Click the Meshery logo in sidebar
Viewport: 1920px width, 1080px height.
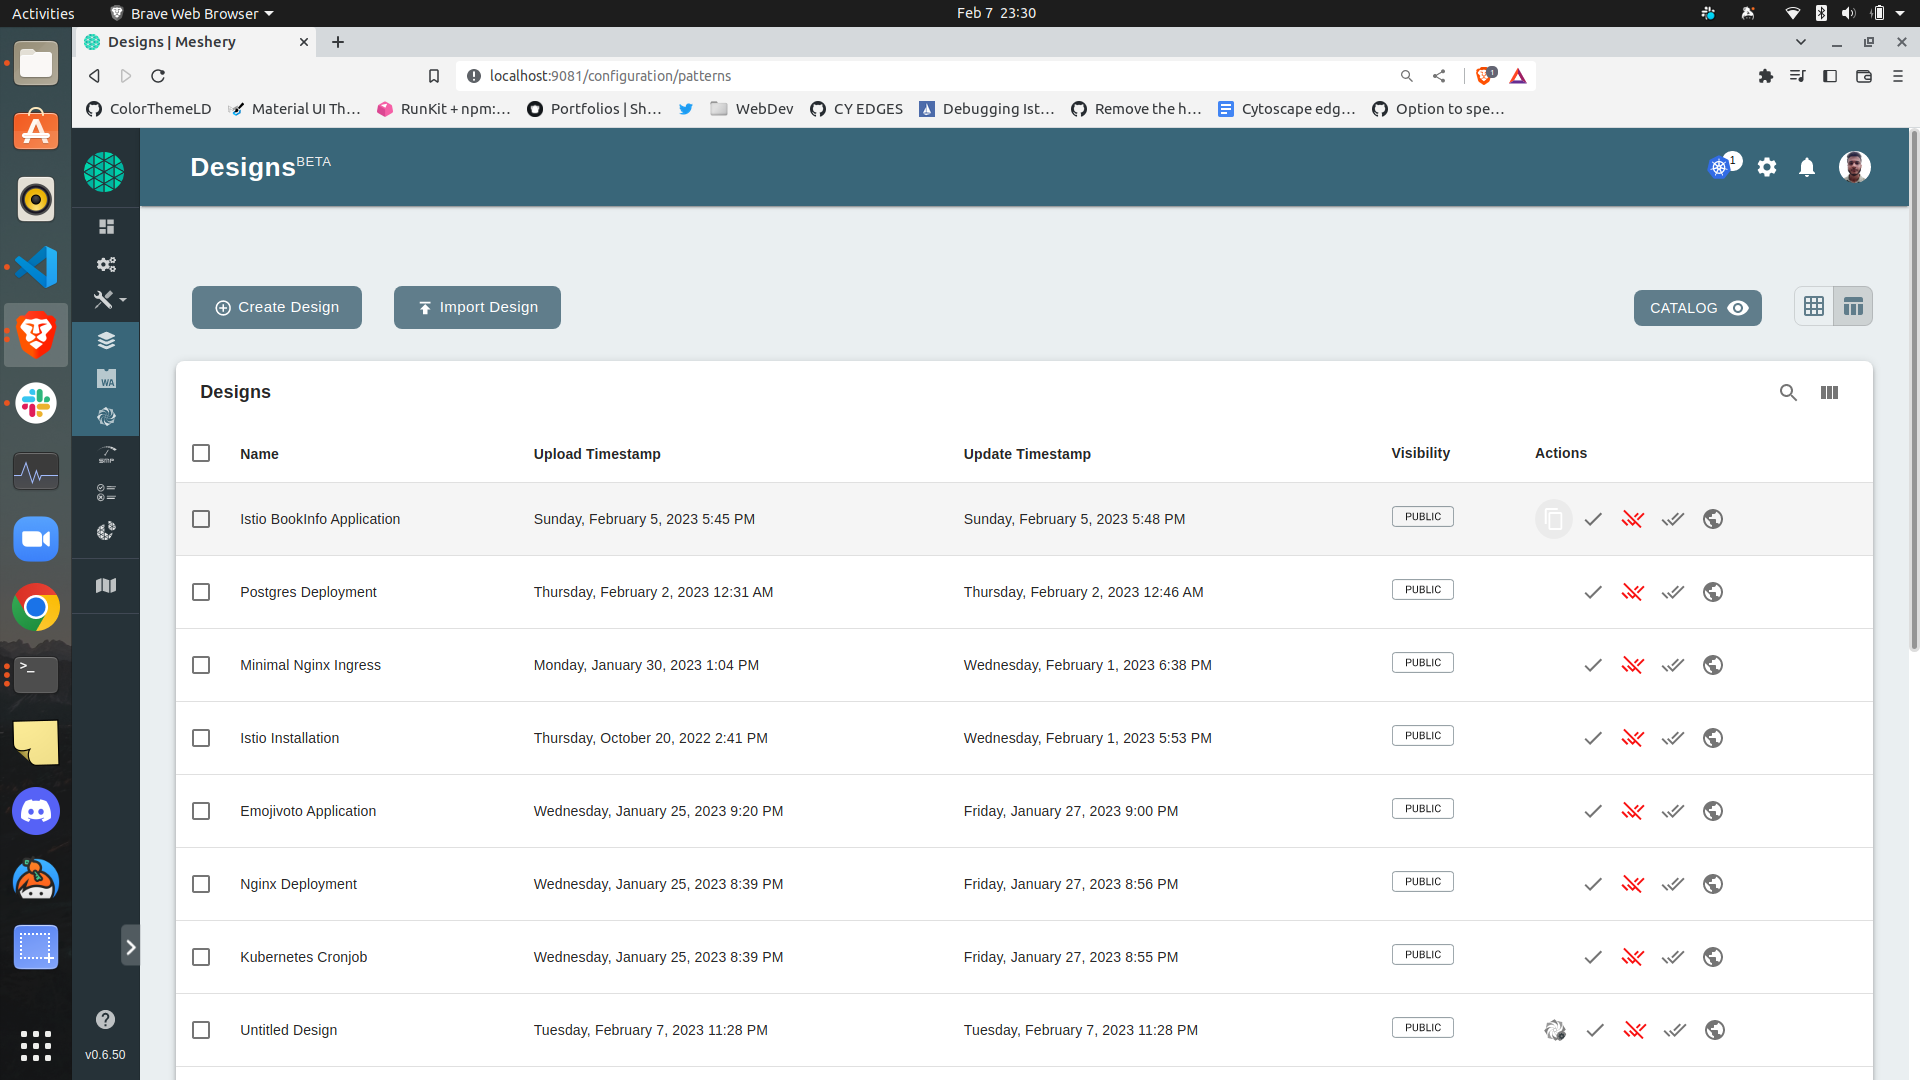[x=104, y=172]
